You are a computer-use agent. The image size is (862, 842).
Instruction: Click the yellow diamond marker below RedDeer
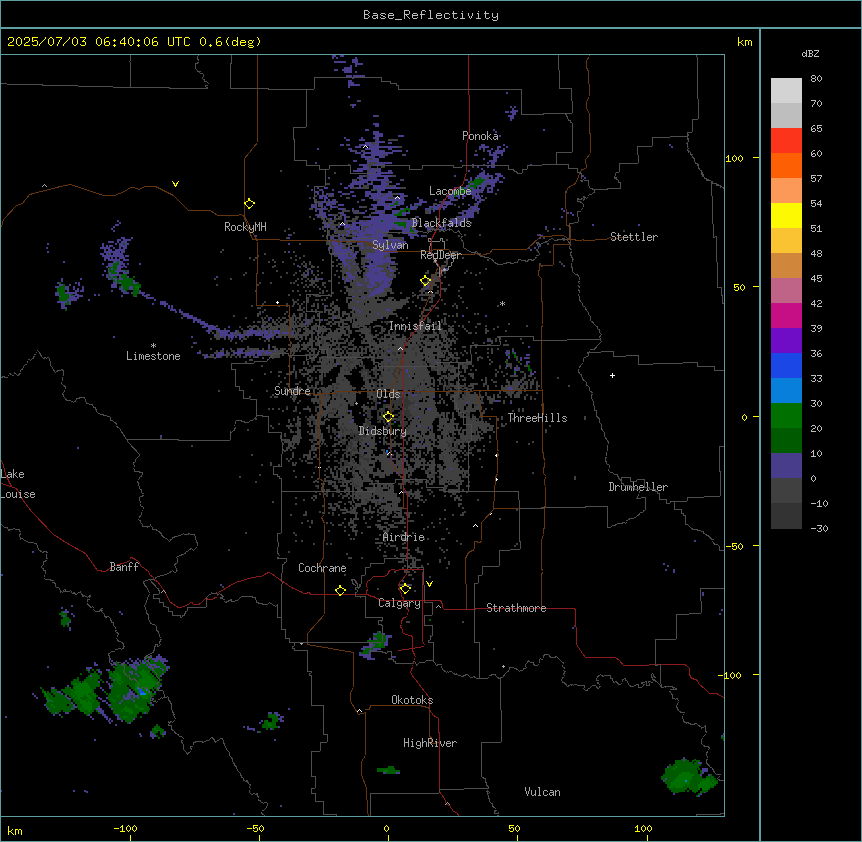pyautogui.click(x=426, y=281)
